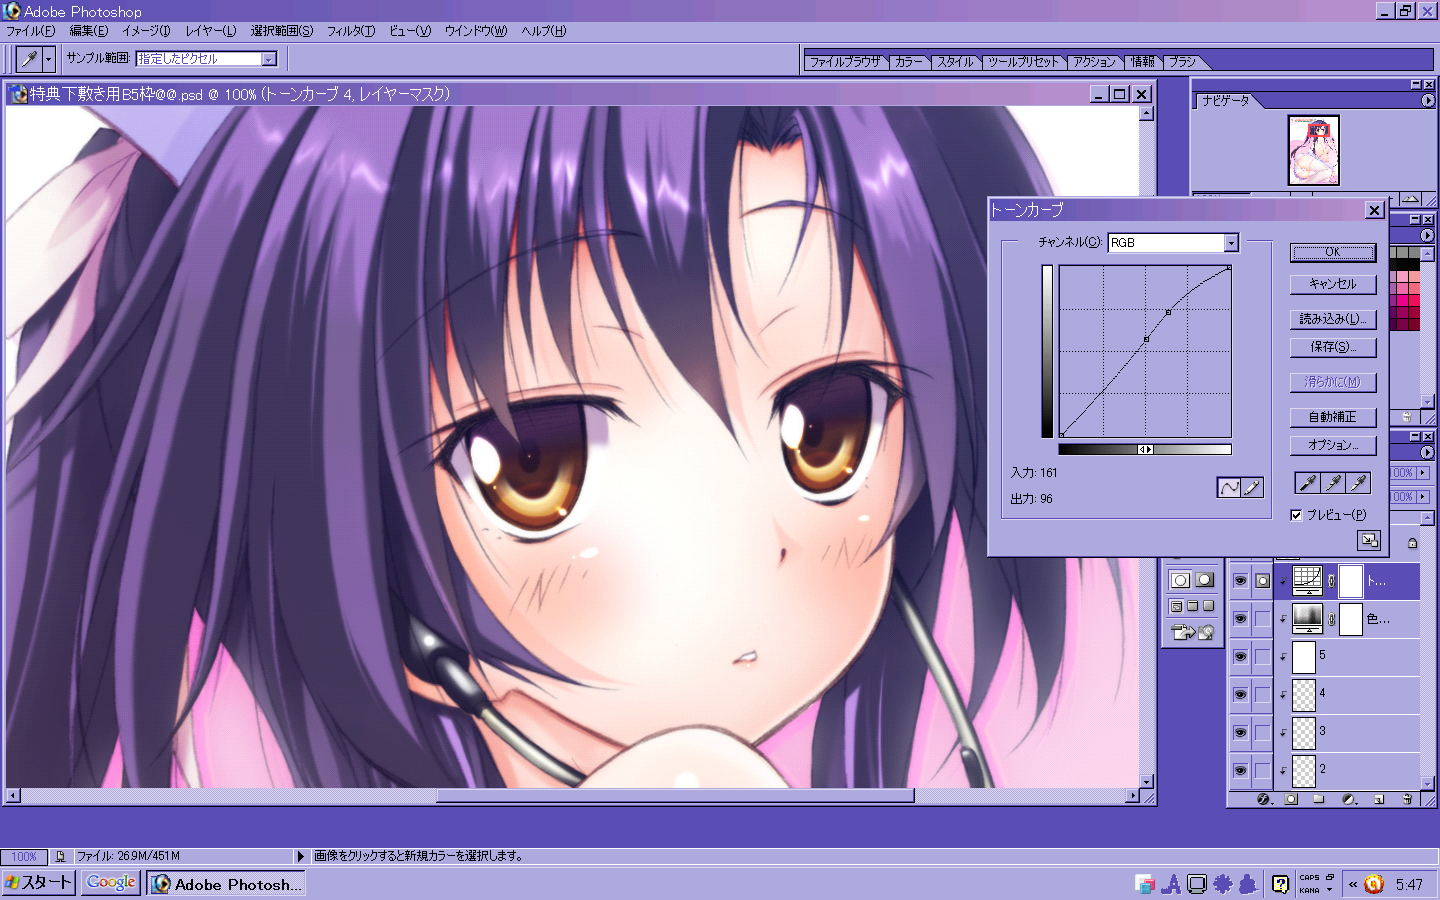Click the 保存(S)... button
Image resolution: width=1440 pixels, height=900 pixels.
1332,347
